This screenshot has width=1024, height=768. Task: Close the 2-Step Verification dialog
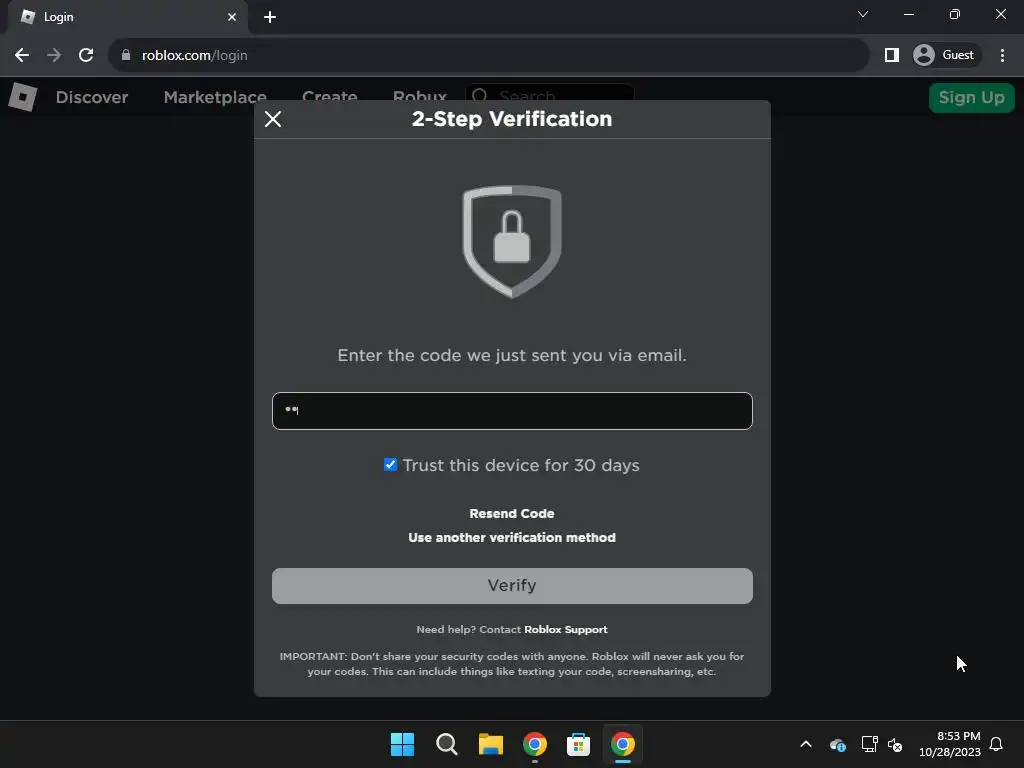point(273,119)
